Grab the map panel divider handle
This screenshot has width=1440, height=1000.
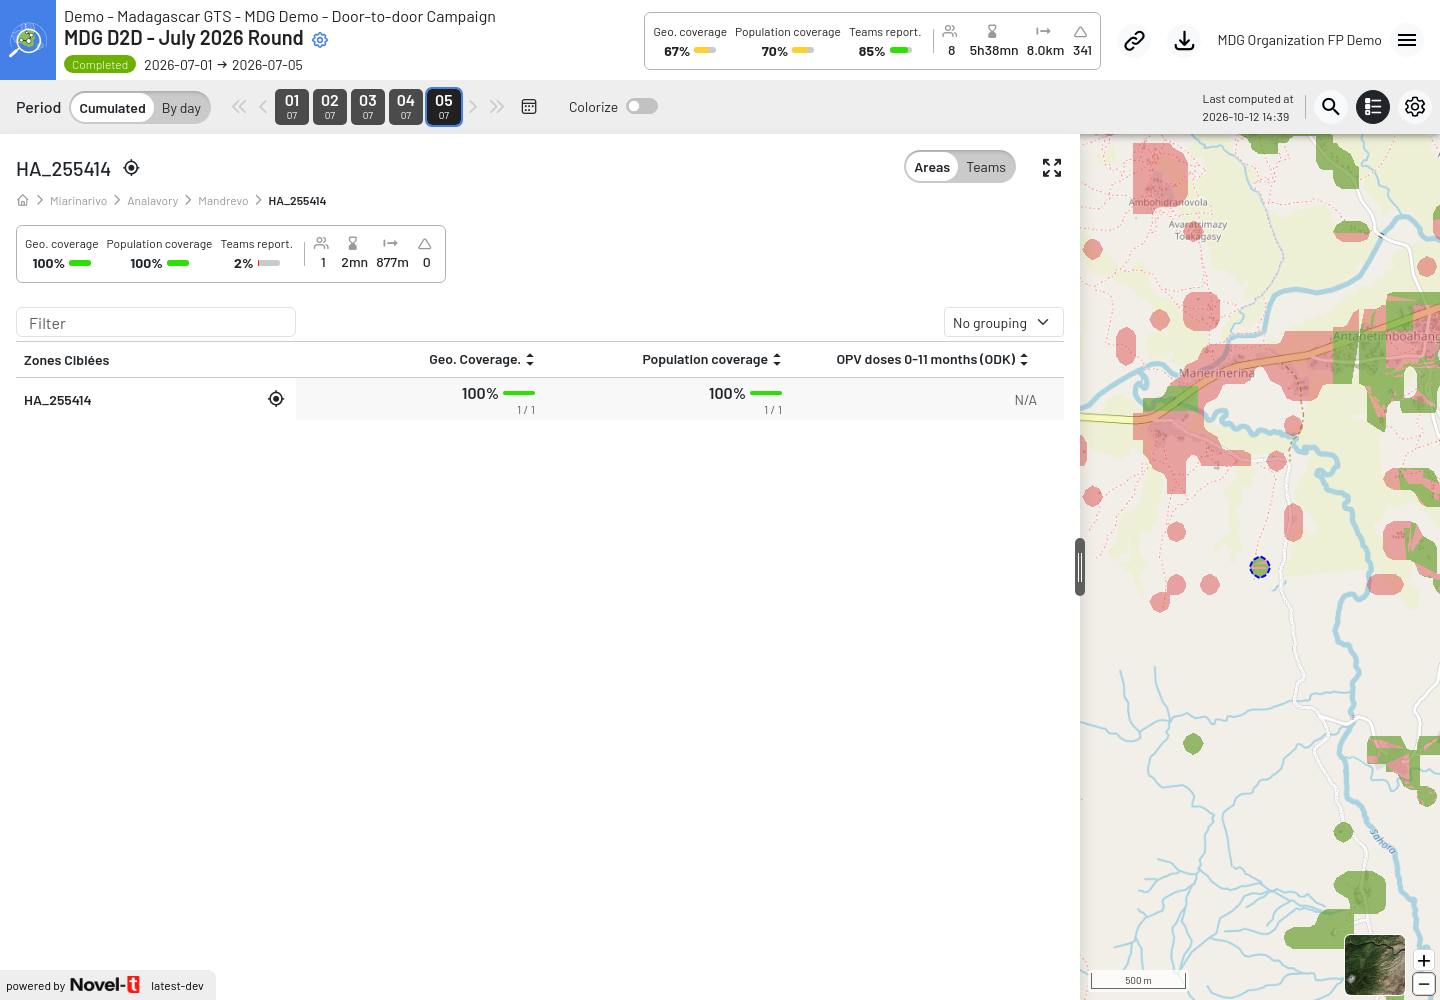(x=1080, y=567)
